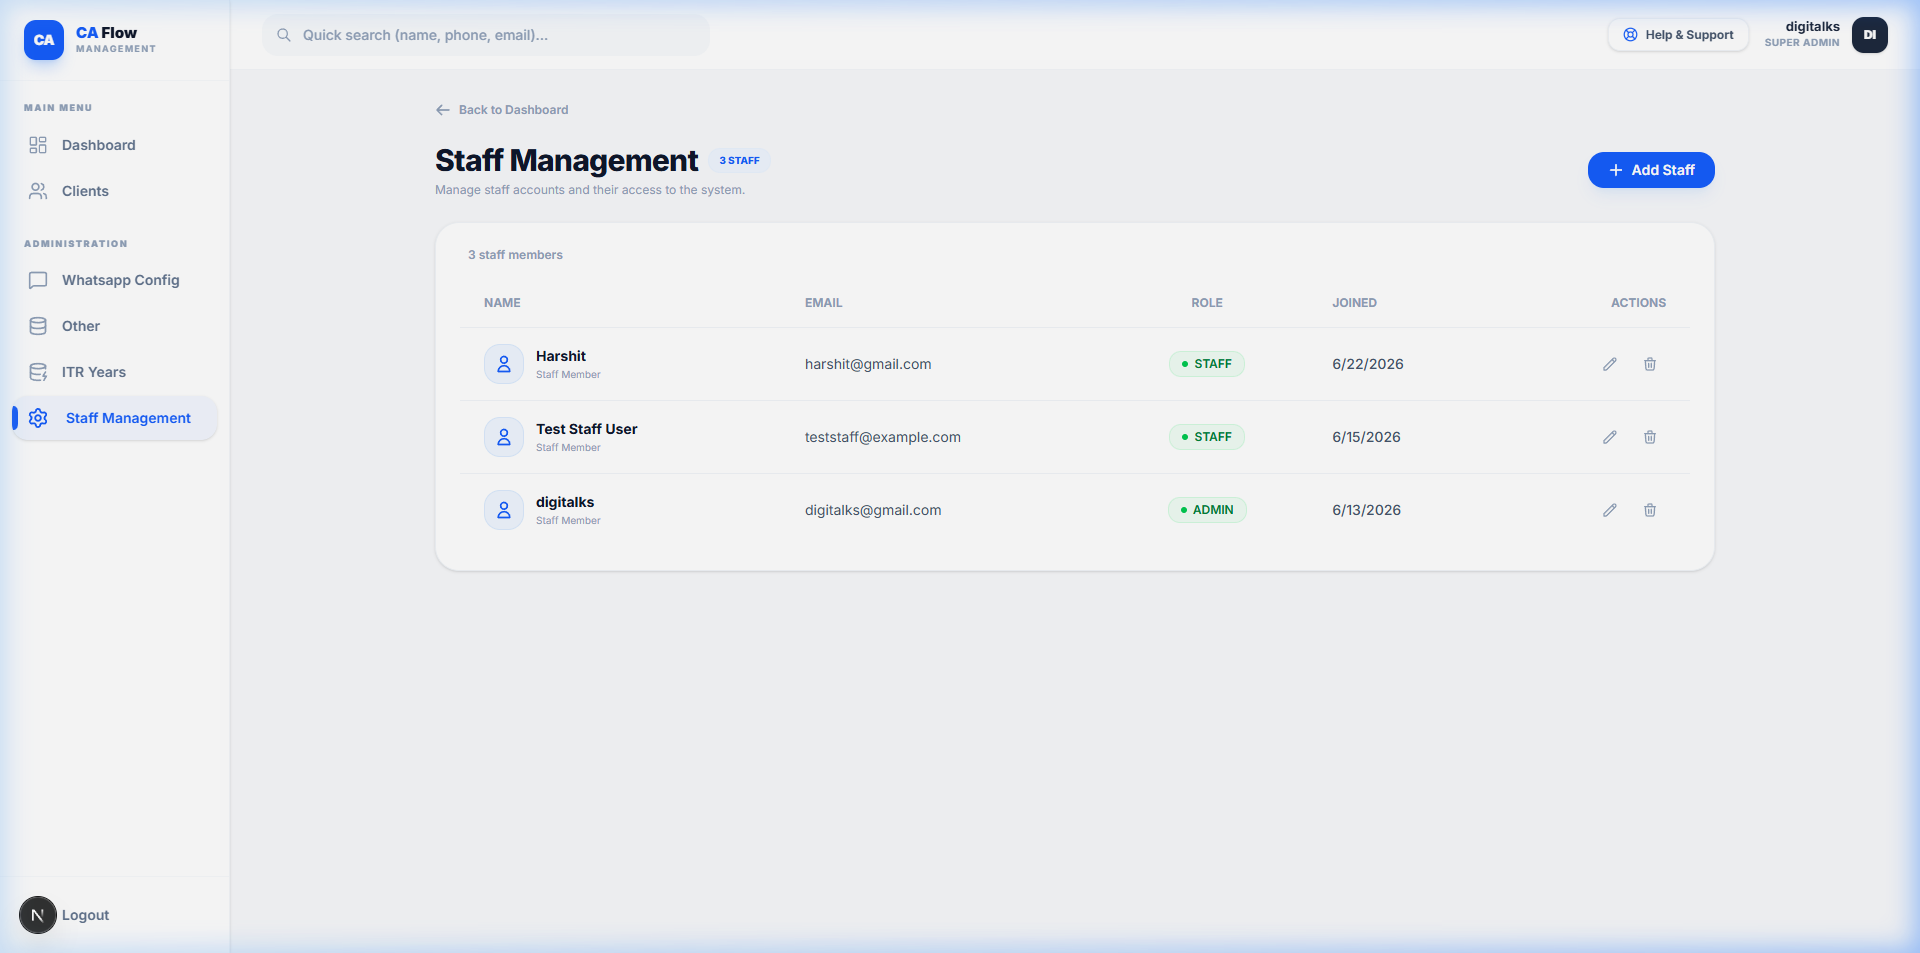Delete Harshit with the trash icon
The width and height of the screenshot is (1920, 953).
coord(1650,364)
